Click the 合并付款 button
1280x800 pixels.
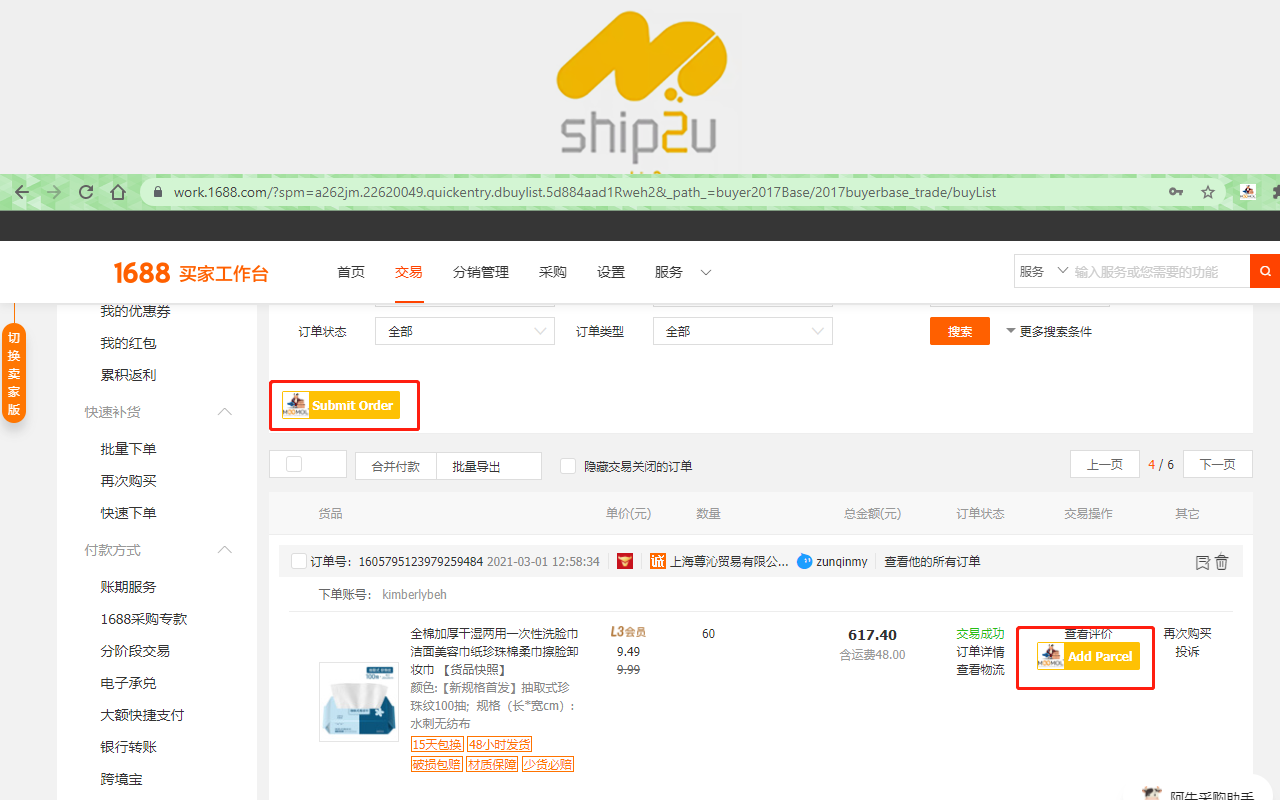396,466
